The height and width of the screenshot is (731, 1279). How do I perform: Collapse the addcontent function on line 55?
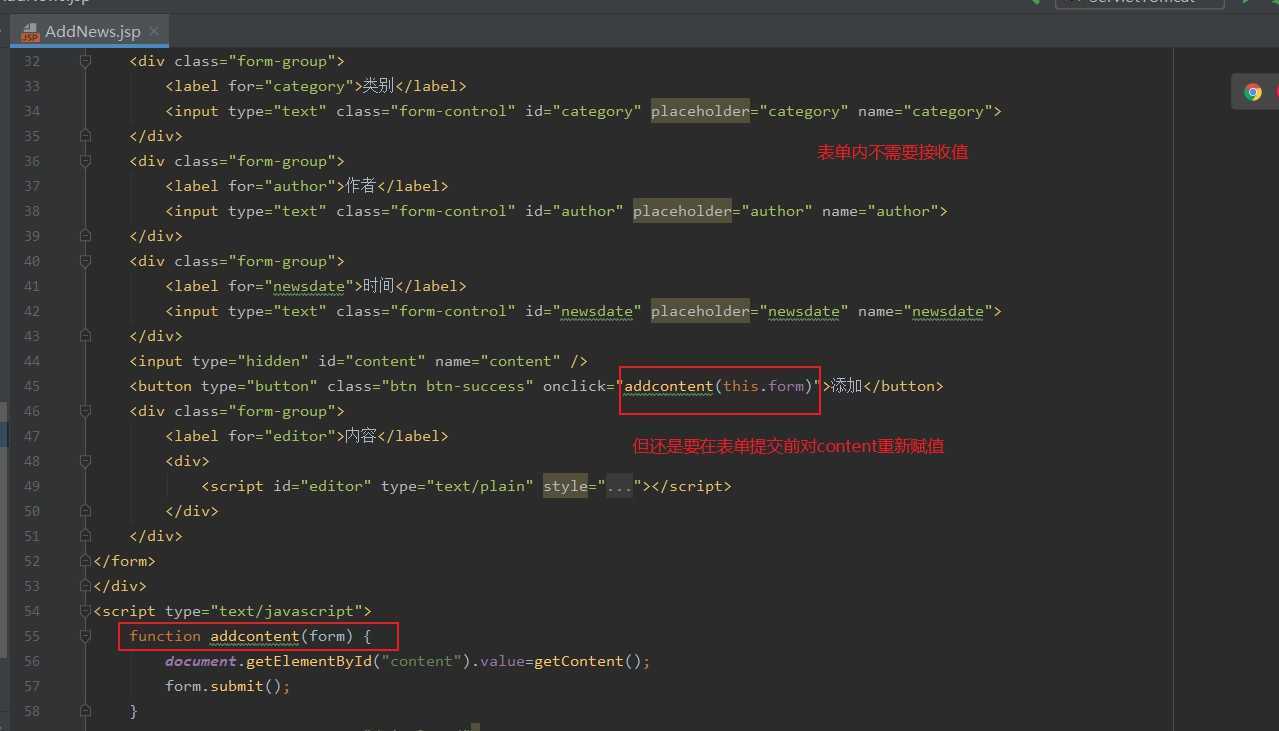tap(85, 636)
